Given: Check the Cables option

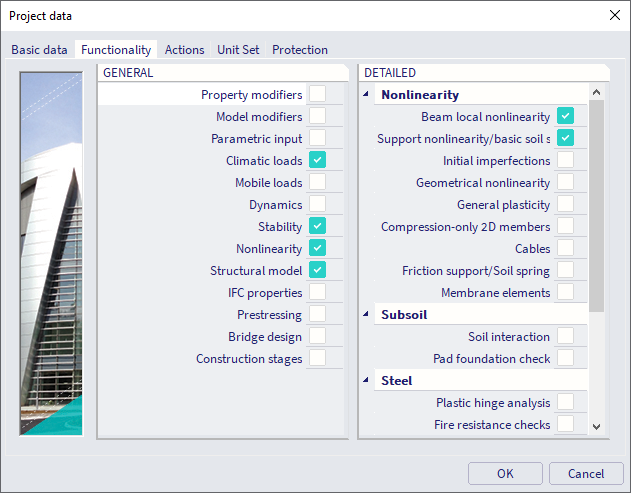Looking at the screenshot, I should pos(565,249).
